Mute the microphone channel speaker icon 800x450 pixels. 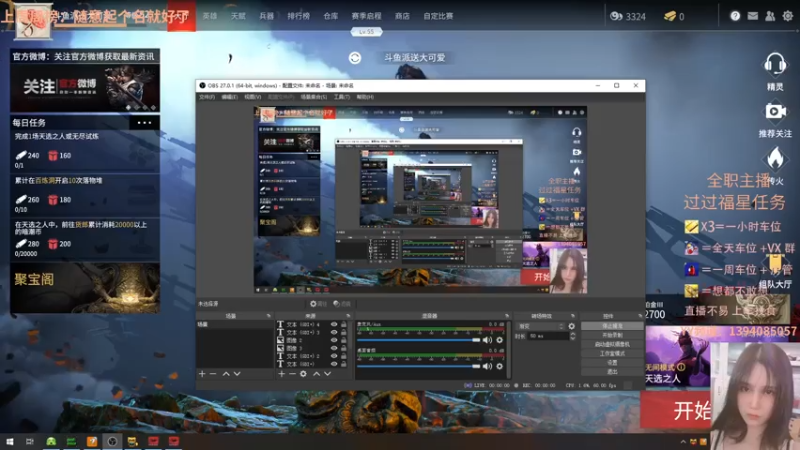pyautogui.click(x=488, y=340)
